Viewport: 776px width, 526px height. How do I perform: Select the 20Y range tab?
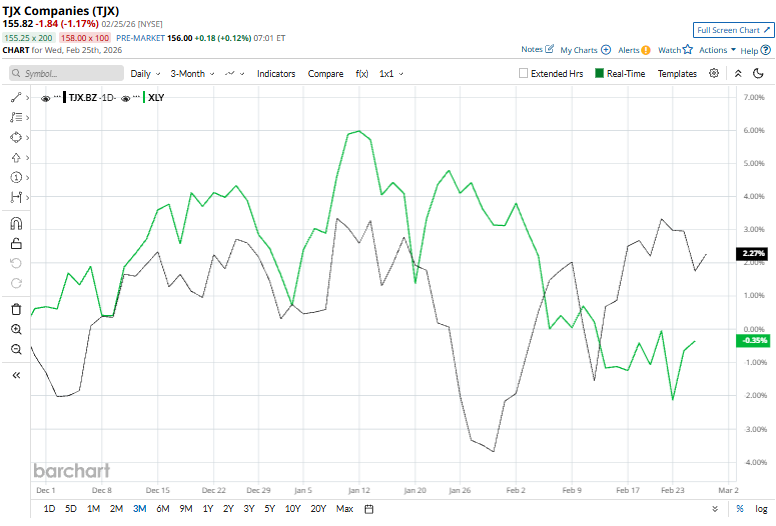pos(318,509)
